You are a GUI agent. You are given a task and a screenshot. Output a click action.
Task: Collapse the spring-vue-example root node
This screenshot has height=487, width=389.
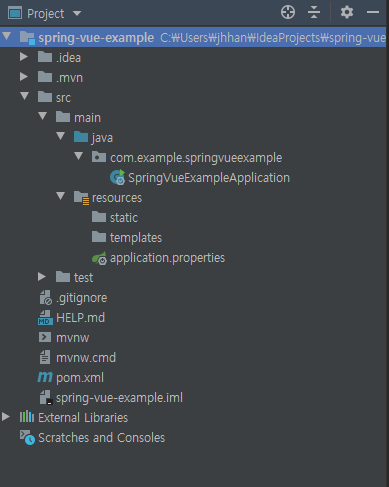click(x=6, y=36)
